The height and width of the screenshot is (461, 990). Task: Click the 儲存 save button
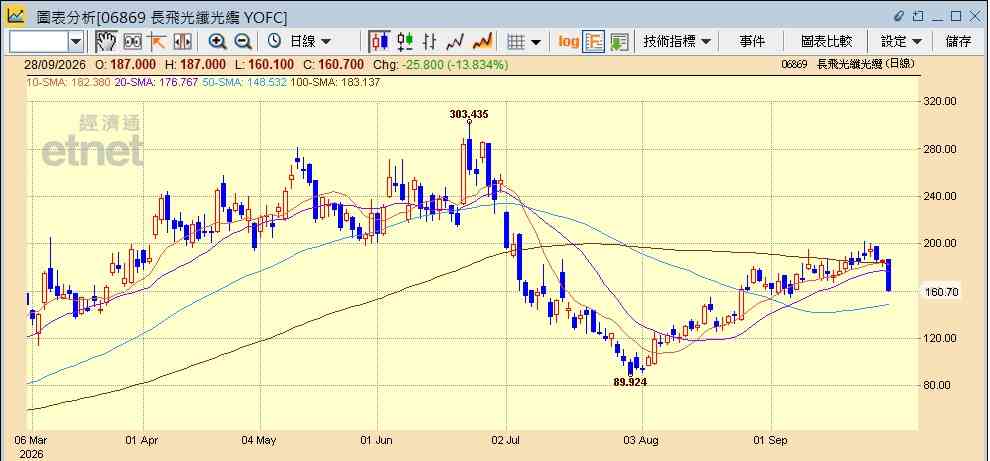(x=958, y=42)
